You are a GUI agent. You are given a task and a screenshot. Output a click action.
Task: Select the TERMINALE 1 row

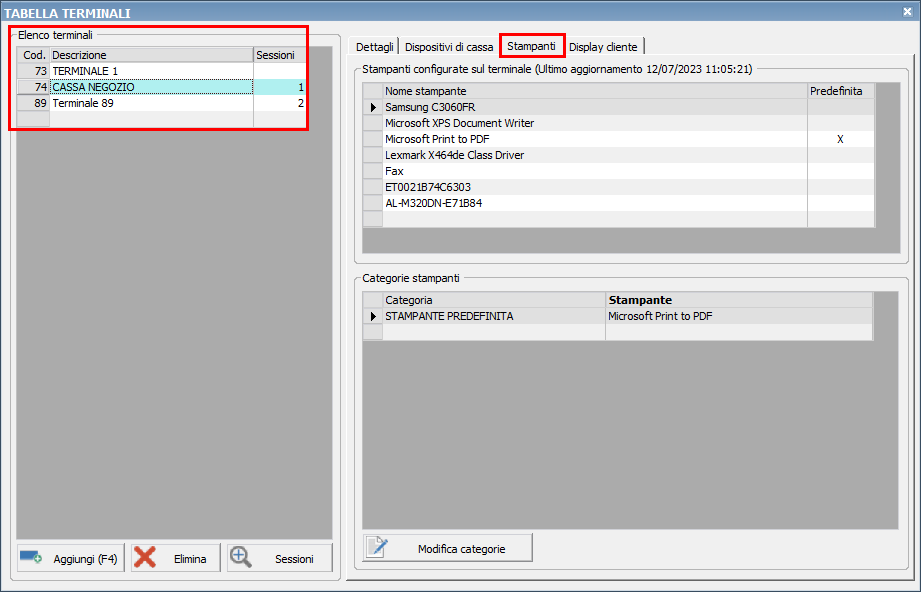(x=162, y=71)
